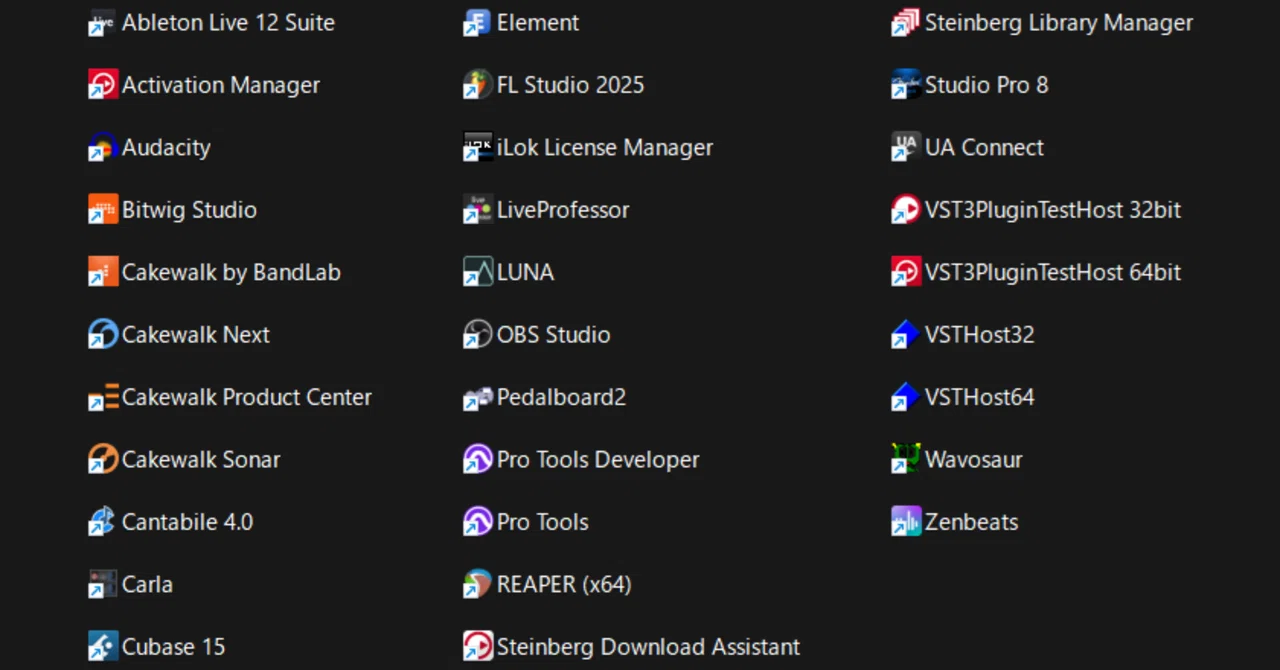The width and height of the screenshot is (1280, 670).
Task: Click the iLok License Manager icon
Action: [x=477, y=148]
